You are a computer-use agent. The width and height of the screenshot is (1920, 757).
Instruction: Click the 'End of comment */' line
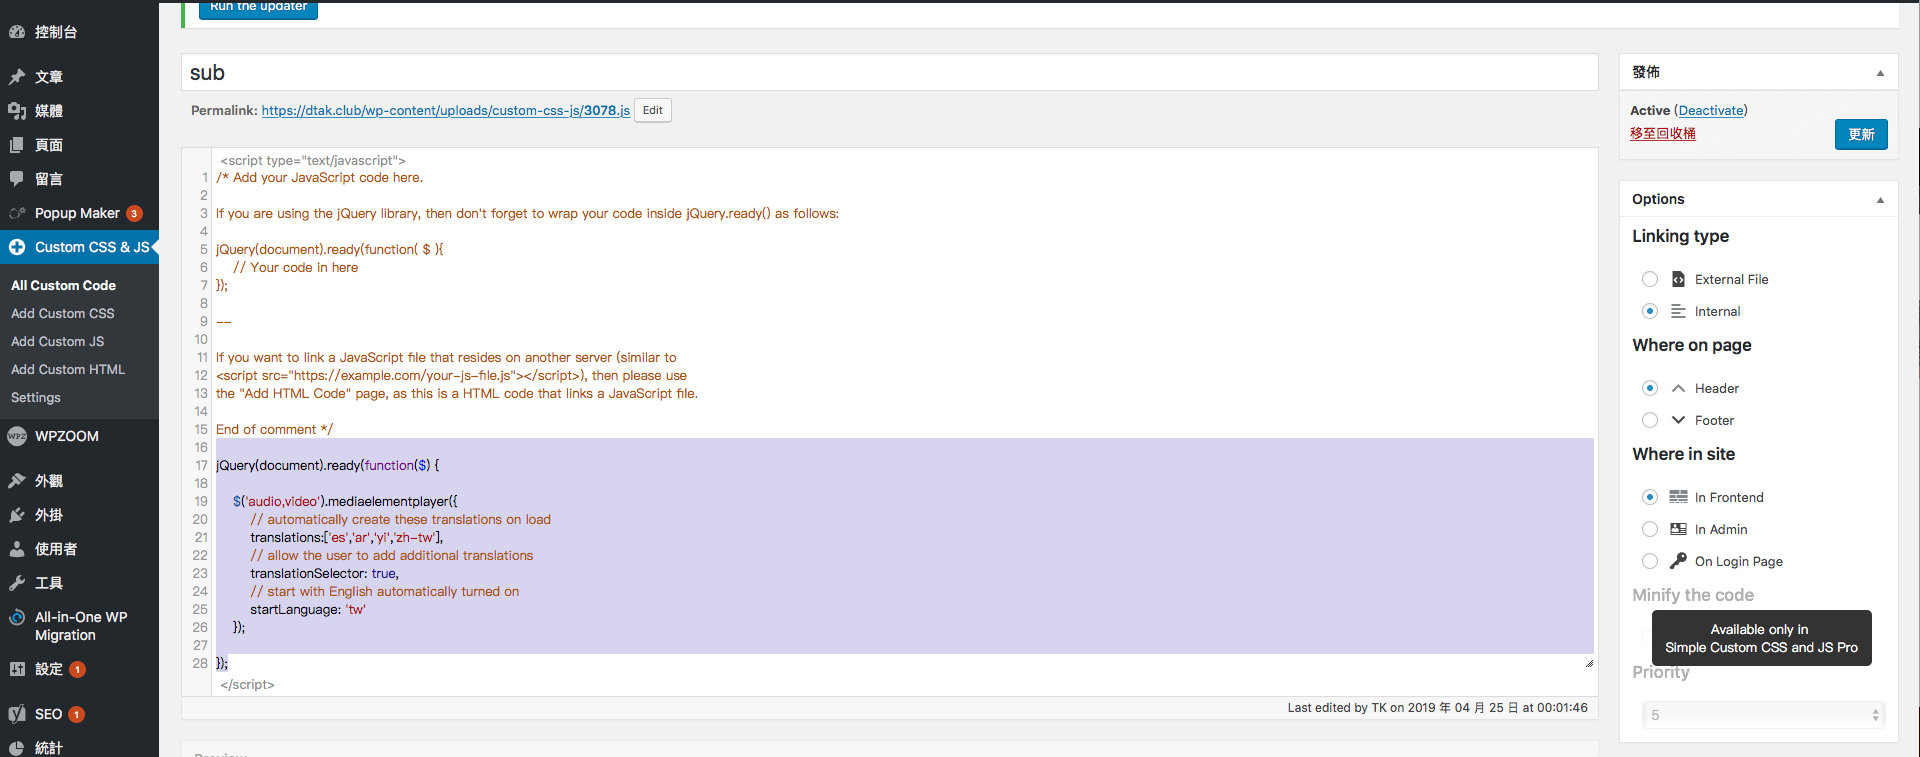(274, 429)
